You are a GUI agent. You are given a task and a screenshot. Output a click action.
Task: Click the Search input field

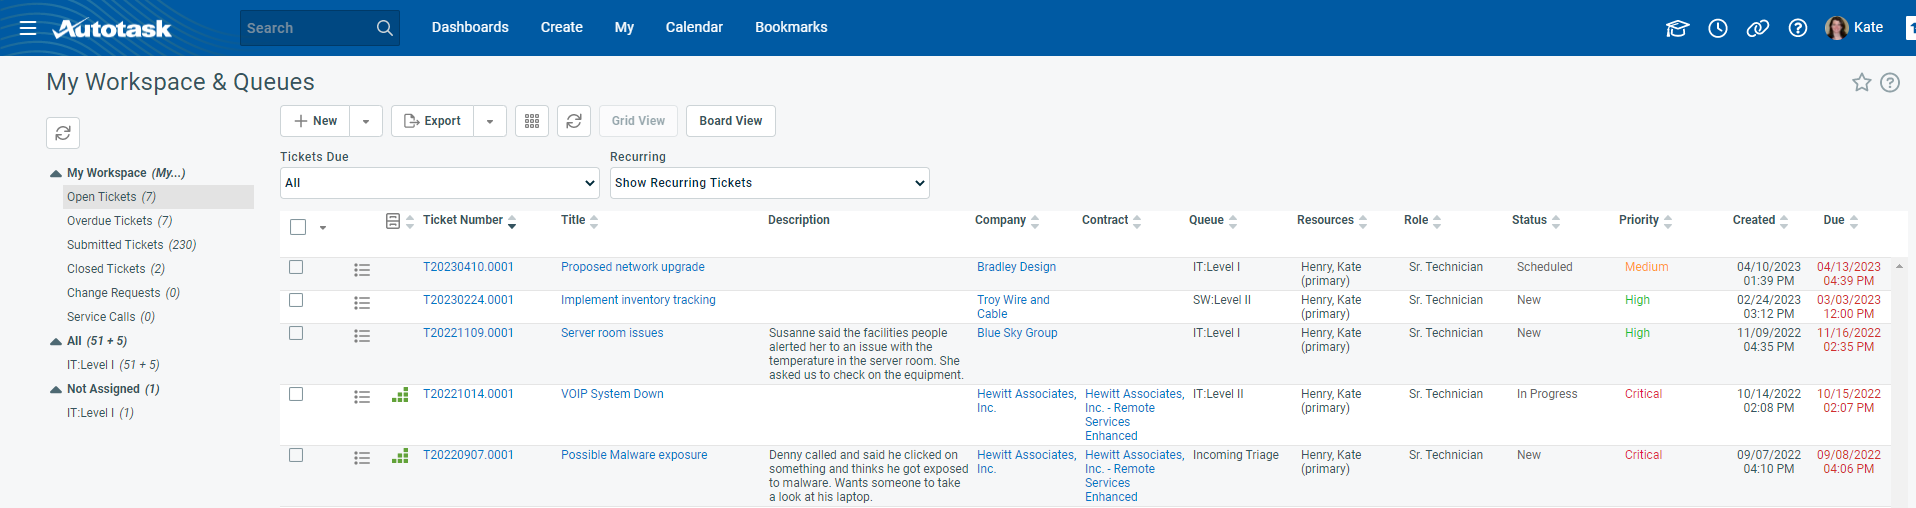click(305, 28)
